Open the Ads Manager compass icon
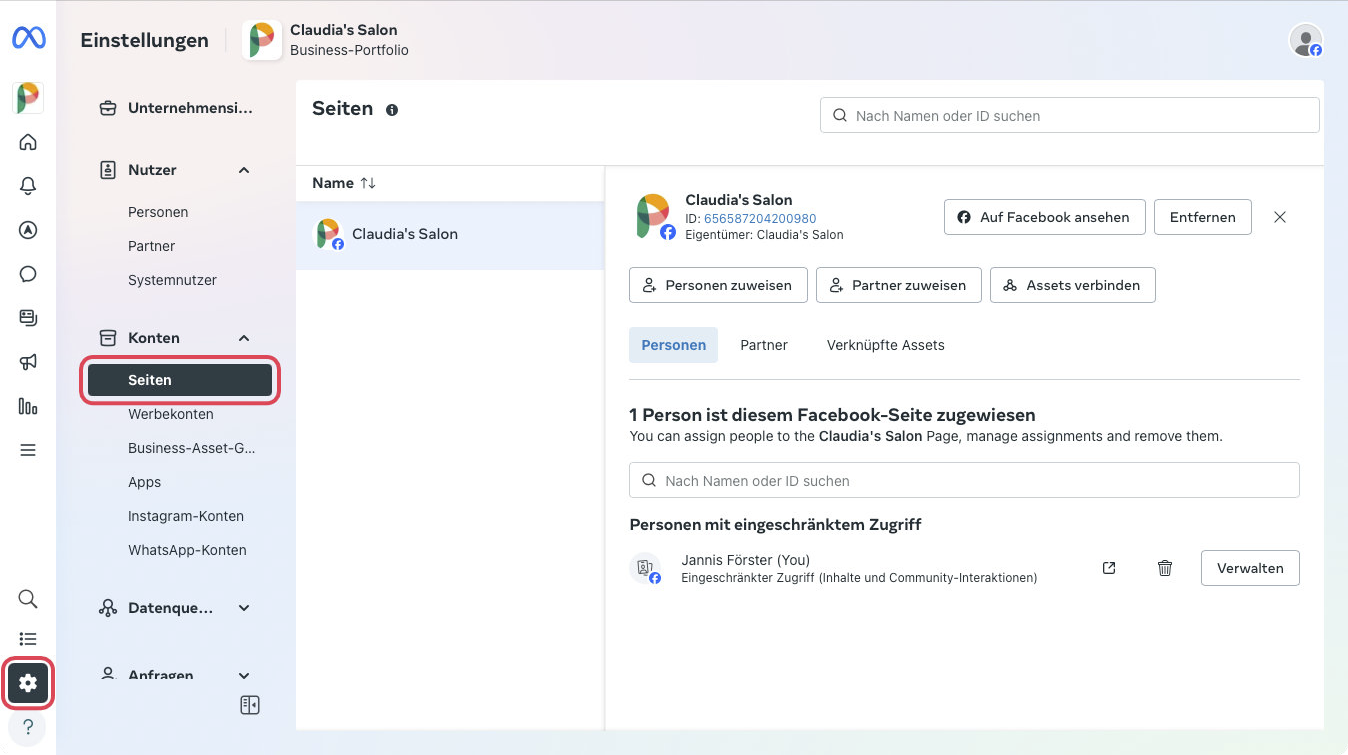1348x755 pixels. [x=28, y=230]
